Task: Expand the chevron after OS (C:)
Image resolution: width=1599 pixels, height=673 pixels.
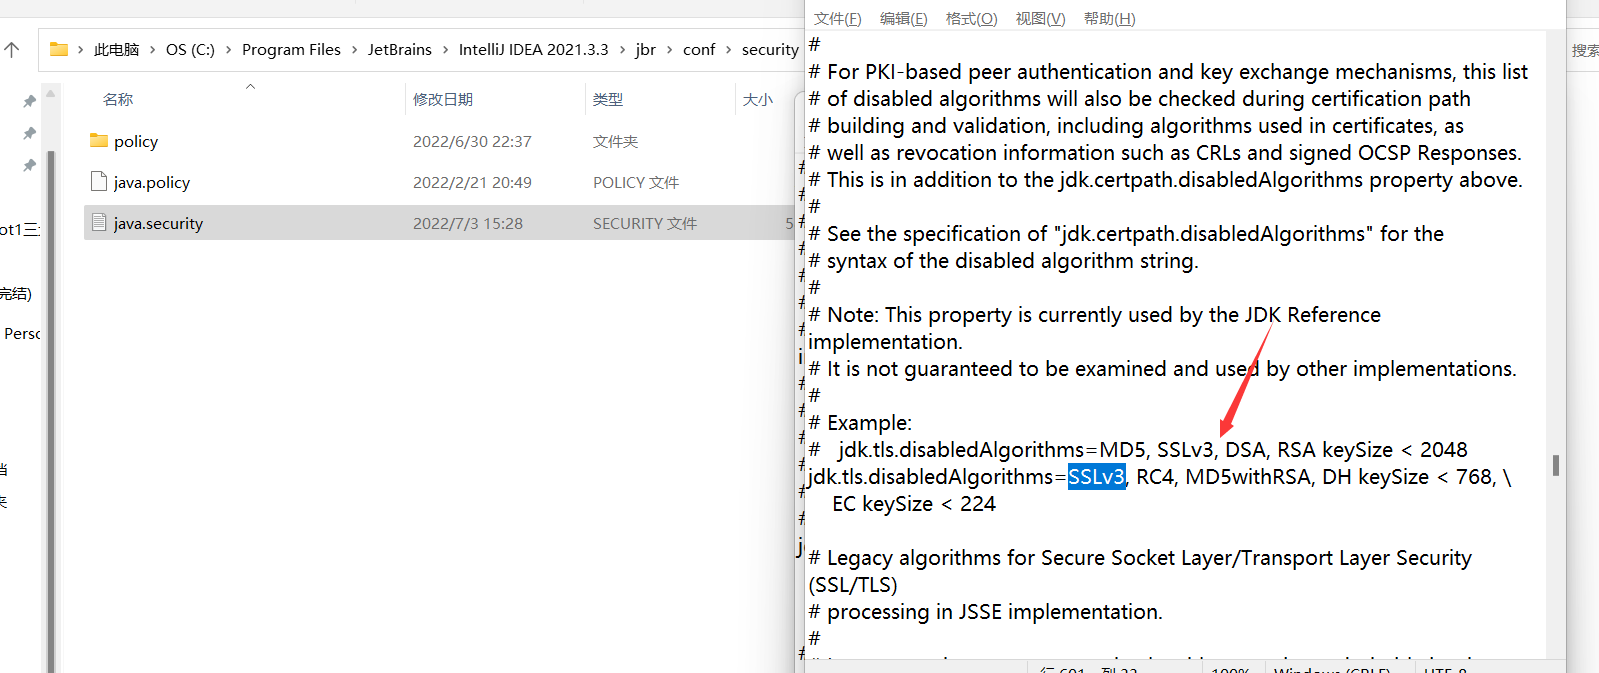Action: pos(228,49)
